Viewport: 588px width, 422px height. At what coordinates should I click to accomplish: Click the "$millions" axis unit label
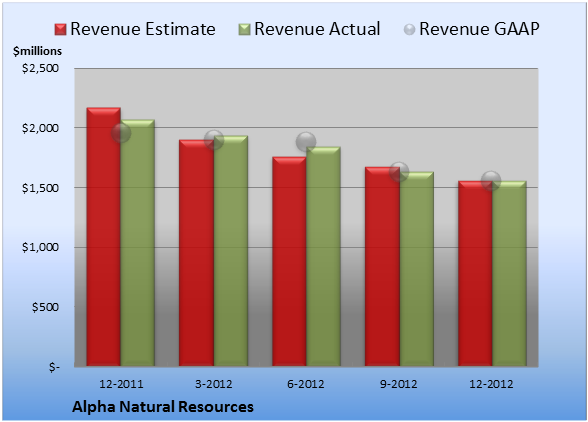(38, 51)
